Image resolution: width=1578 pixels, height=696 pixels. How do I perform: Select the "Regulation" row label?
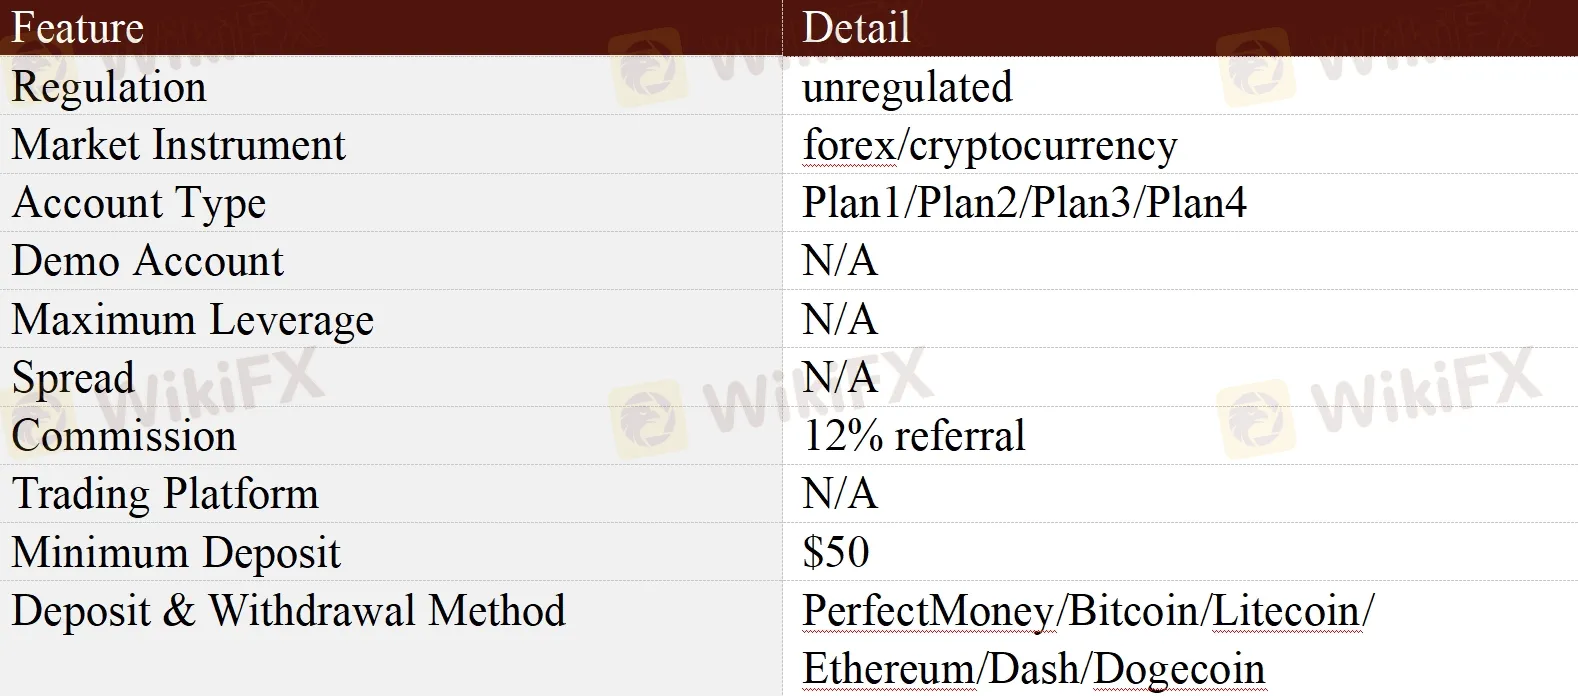[109, 87]
